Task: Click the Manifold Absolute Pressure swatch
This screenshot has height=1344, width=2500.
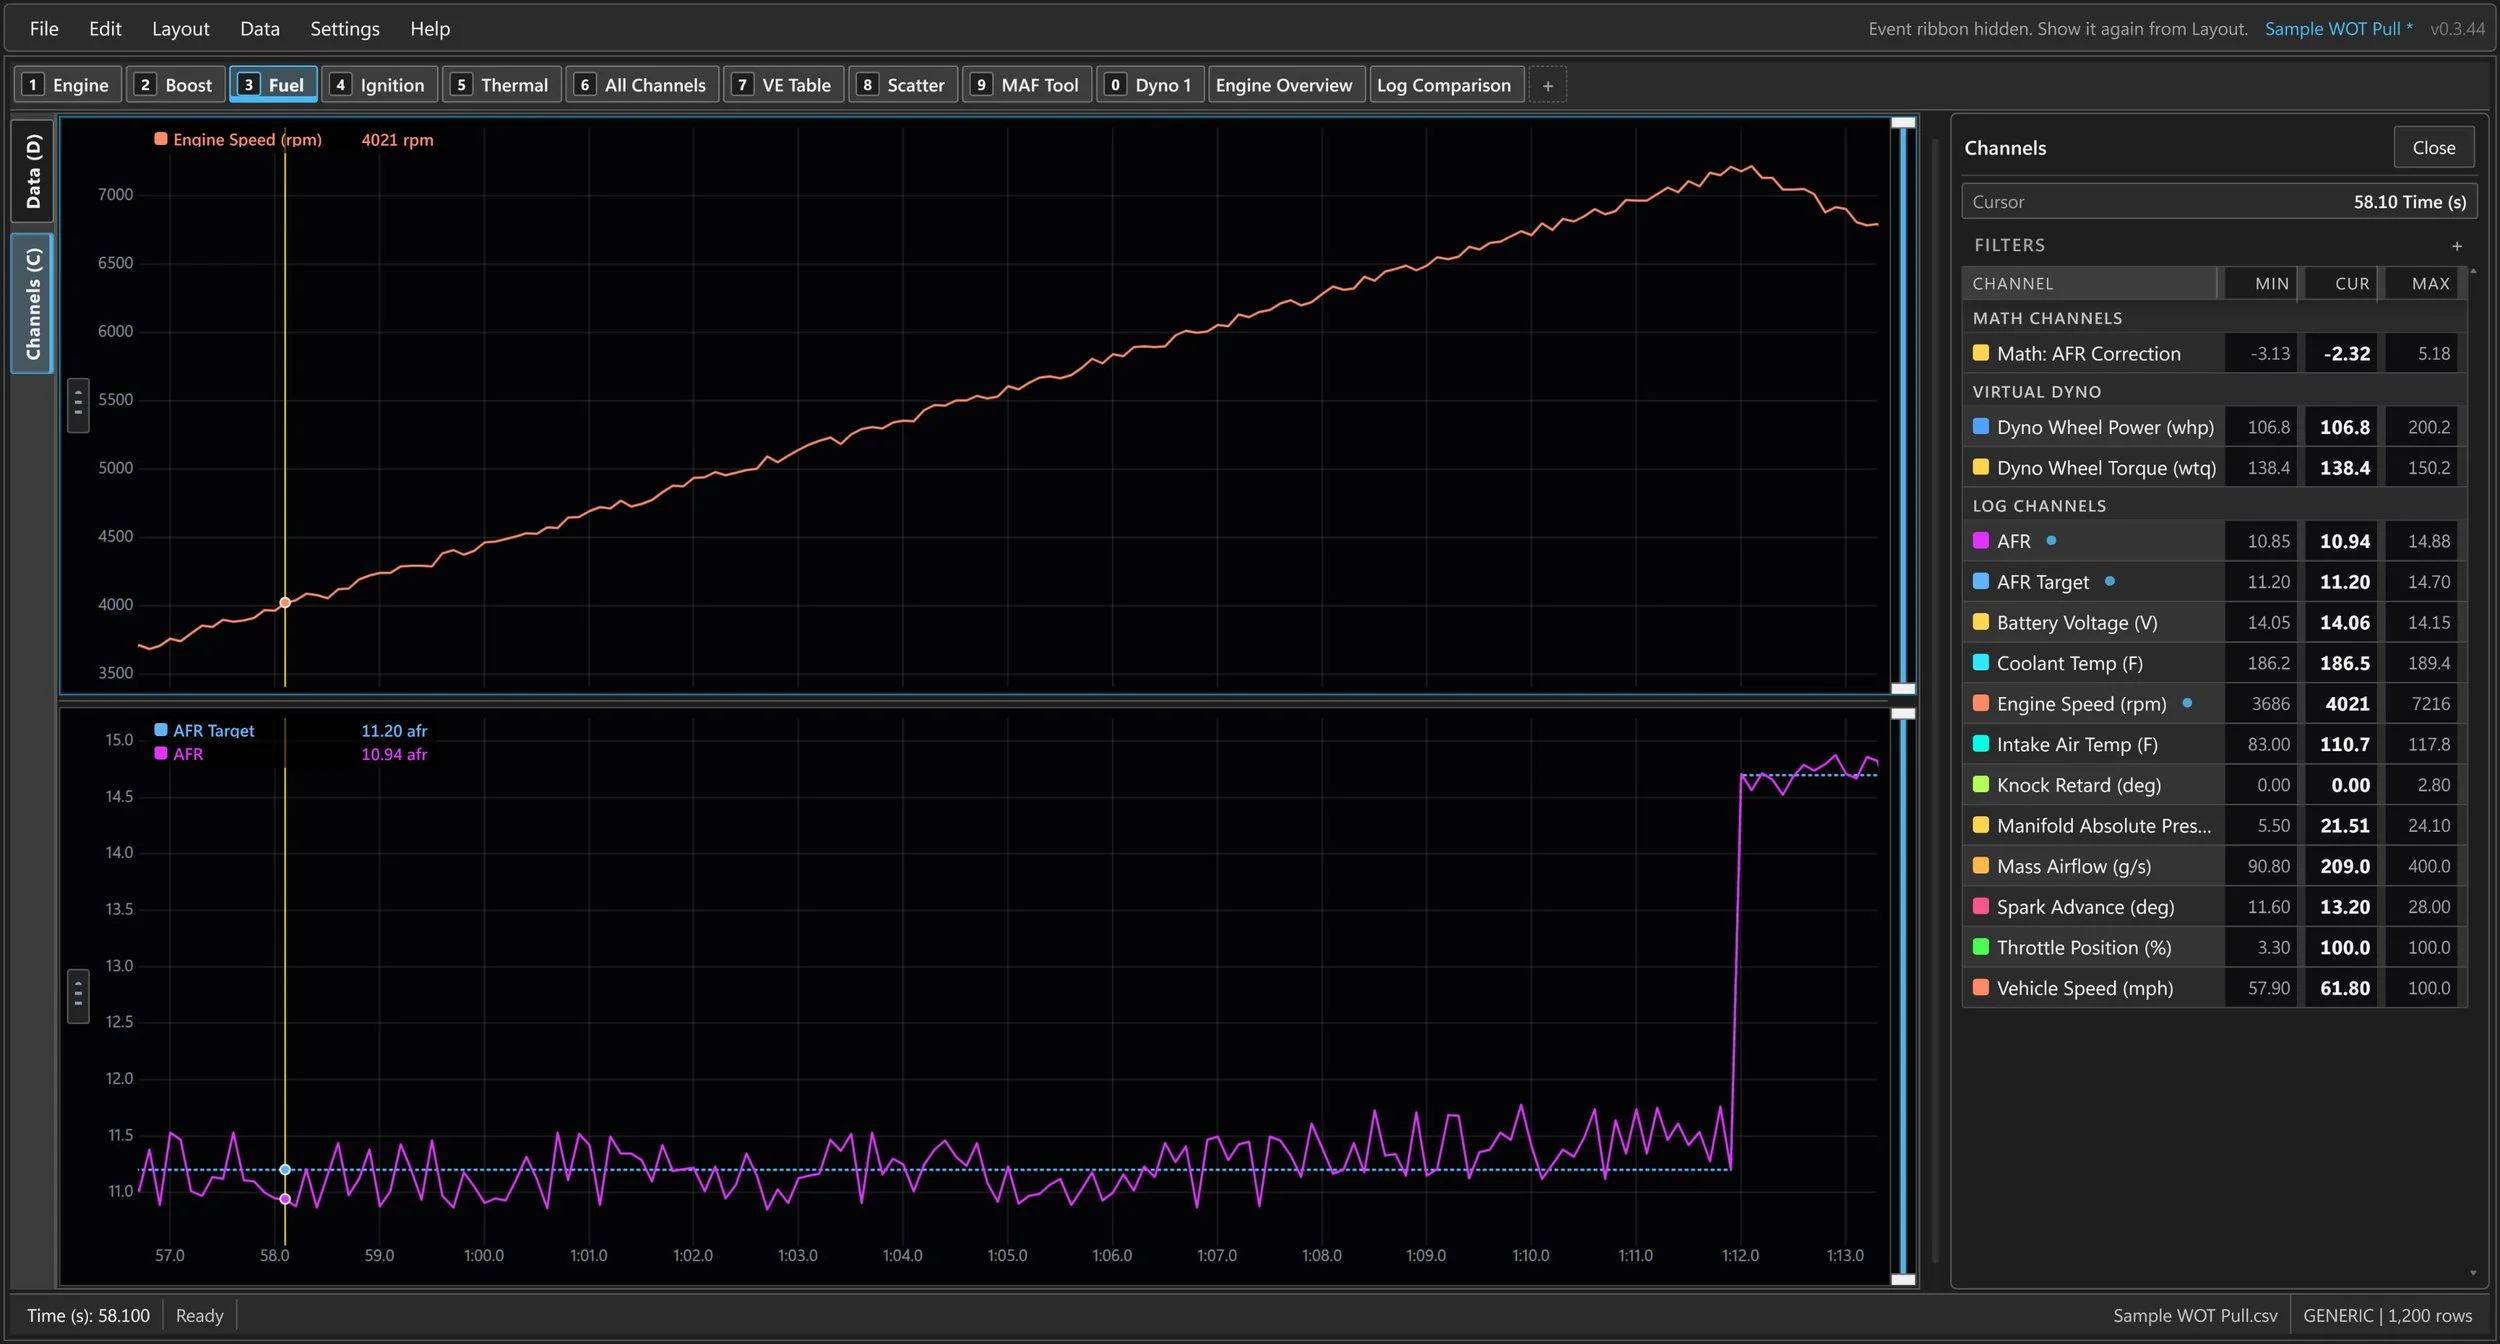Action: coord(1980,825)
